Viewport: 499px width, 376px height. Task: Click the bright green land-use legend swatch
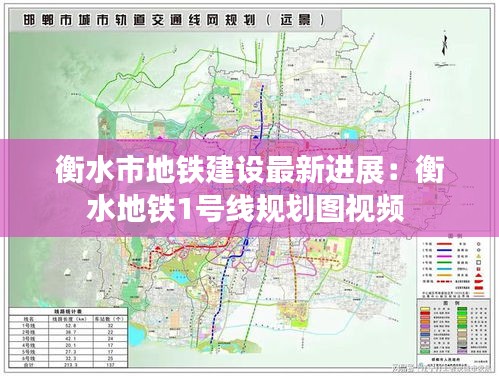[x=462, y=313]
